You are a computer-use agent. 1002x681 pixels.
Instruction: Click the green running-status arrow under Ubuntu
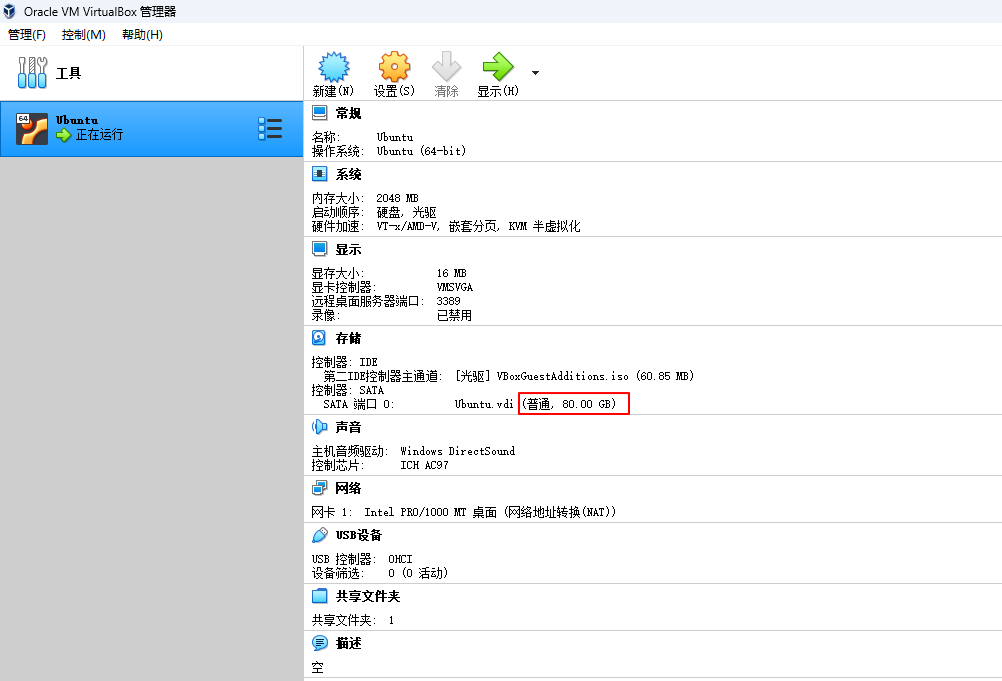(63, 135)
